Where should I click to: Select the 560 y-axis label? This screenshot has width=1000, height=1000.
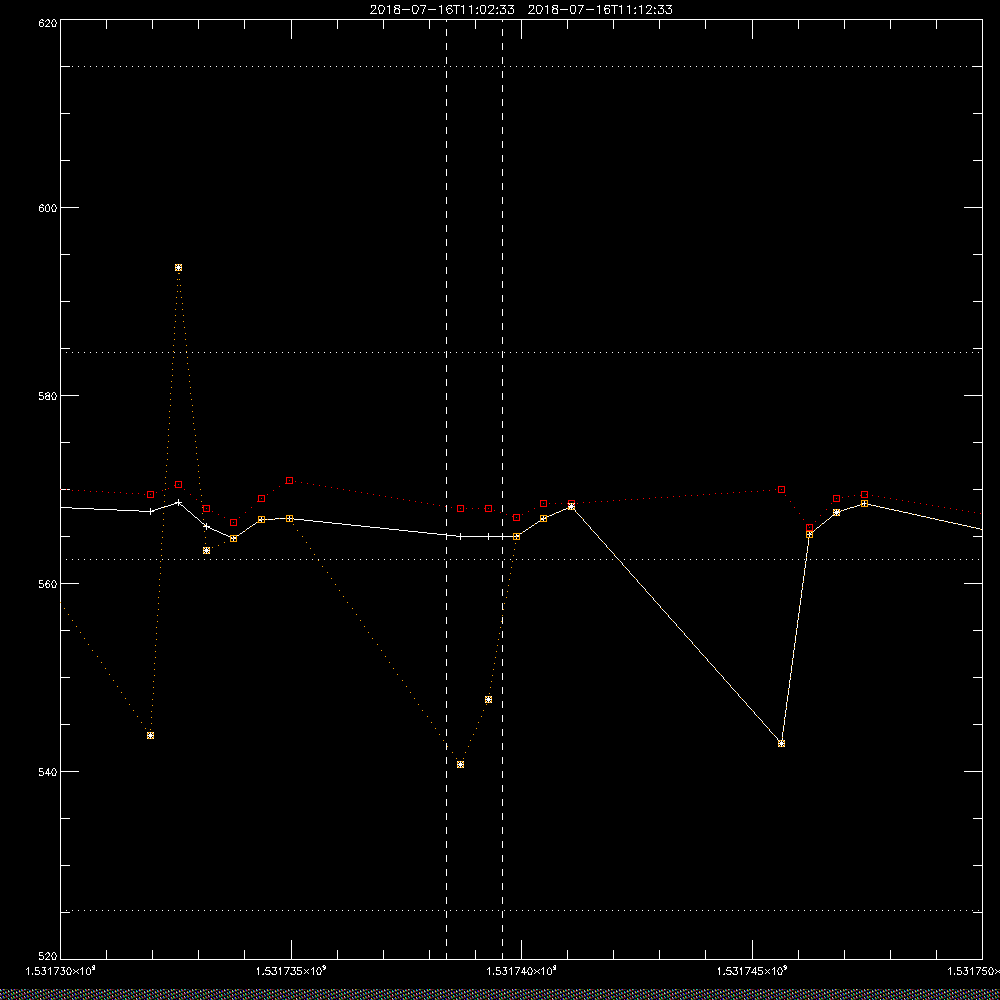[x=48, y=584]
